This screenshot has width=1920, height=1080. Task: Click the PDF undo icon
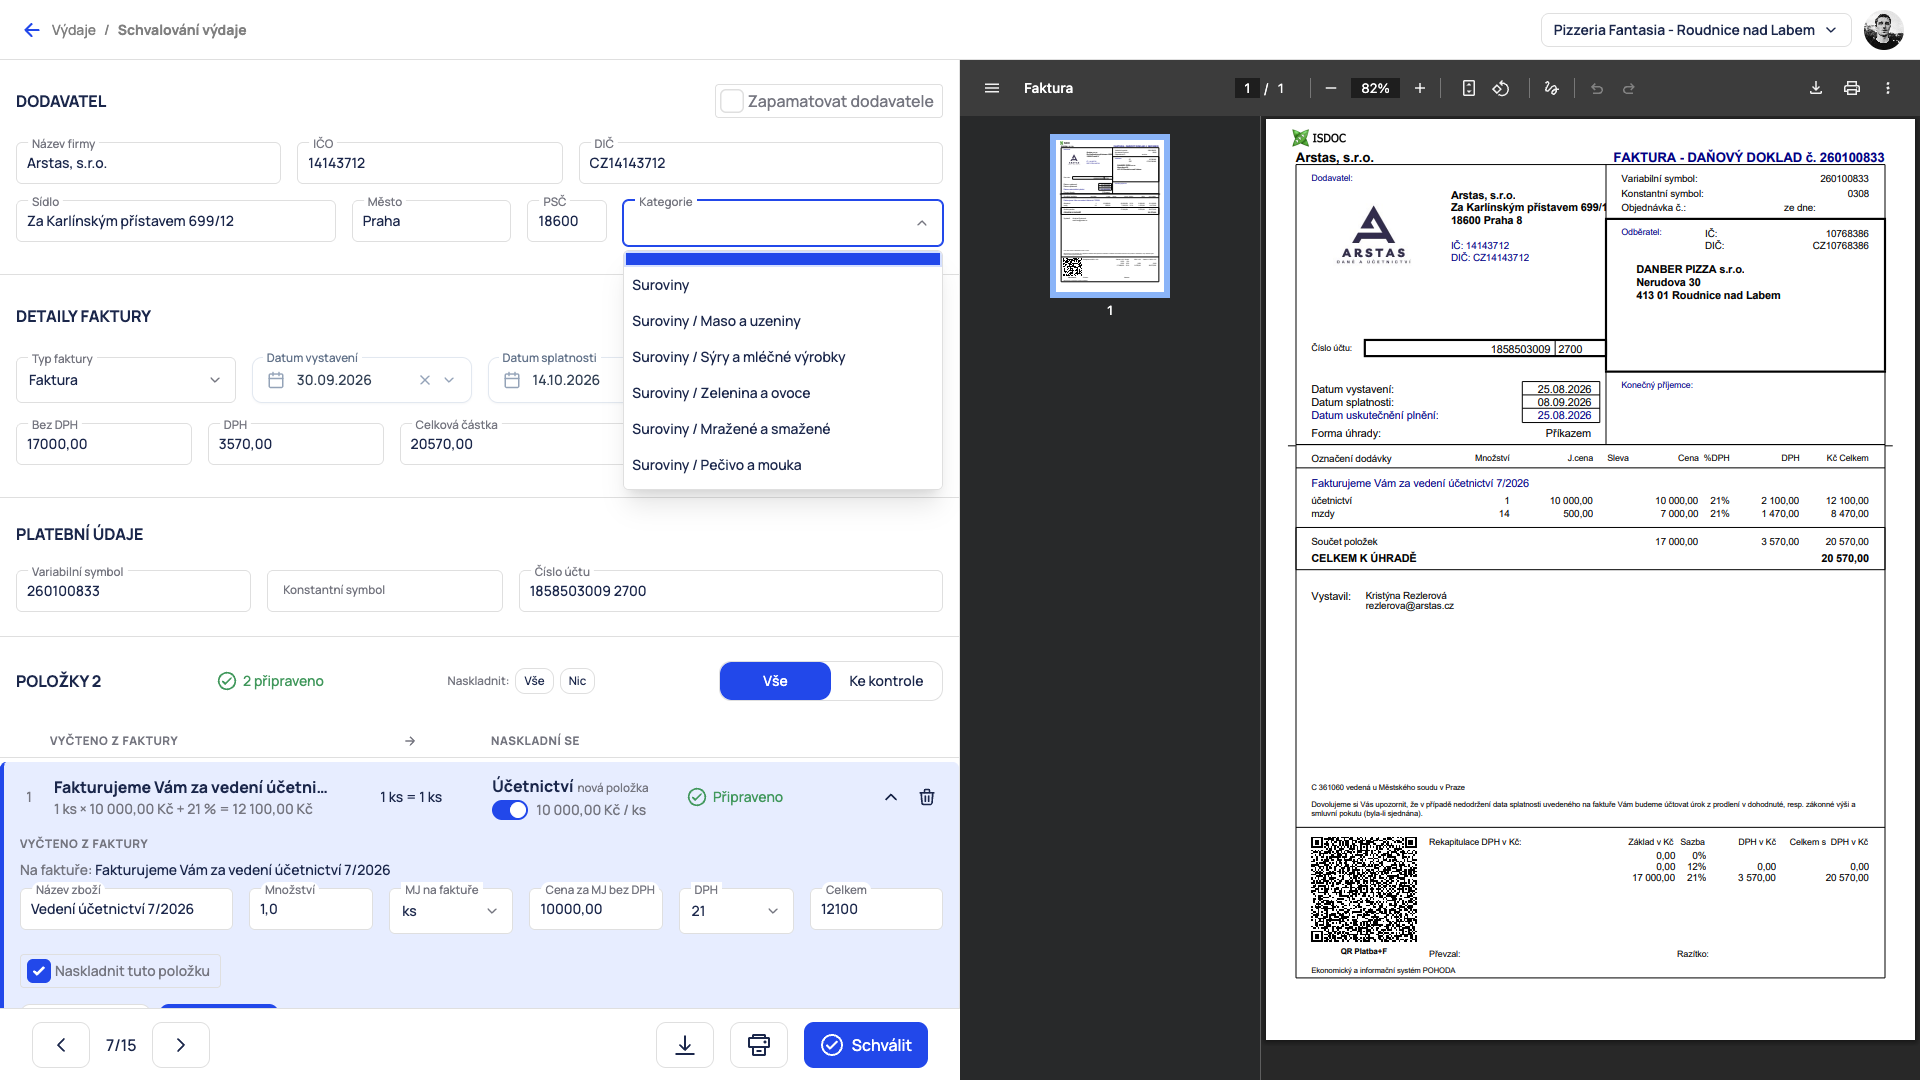pos(1597,88)
